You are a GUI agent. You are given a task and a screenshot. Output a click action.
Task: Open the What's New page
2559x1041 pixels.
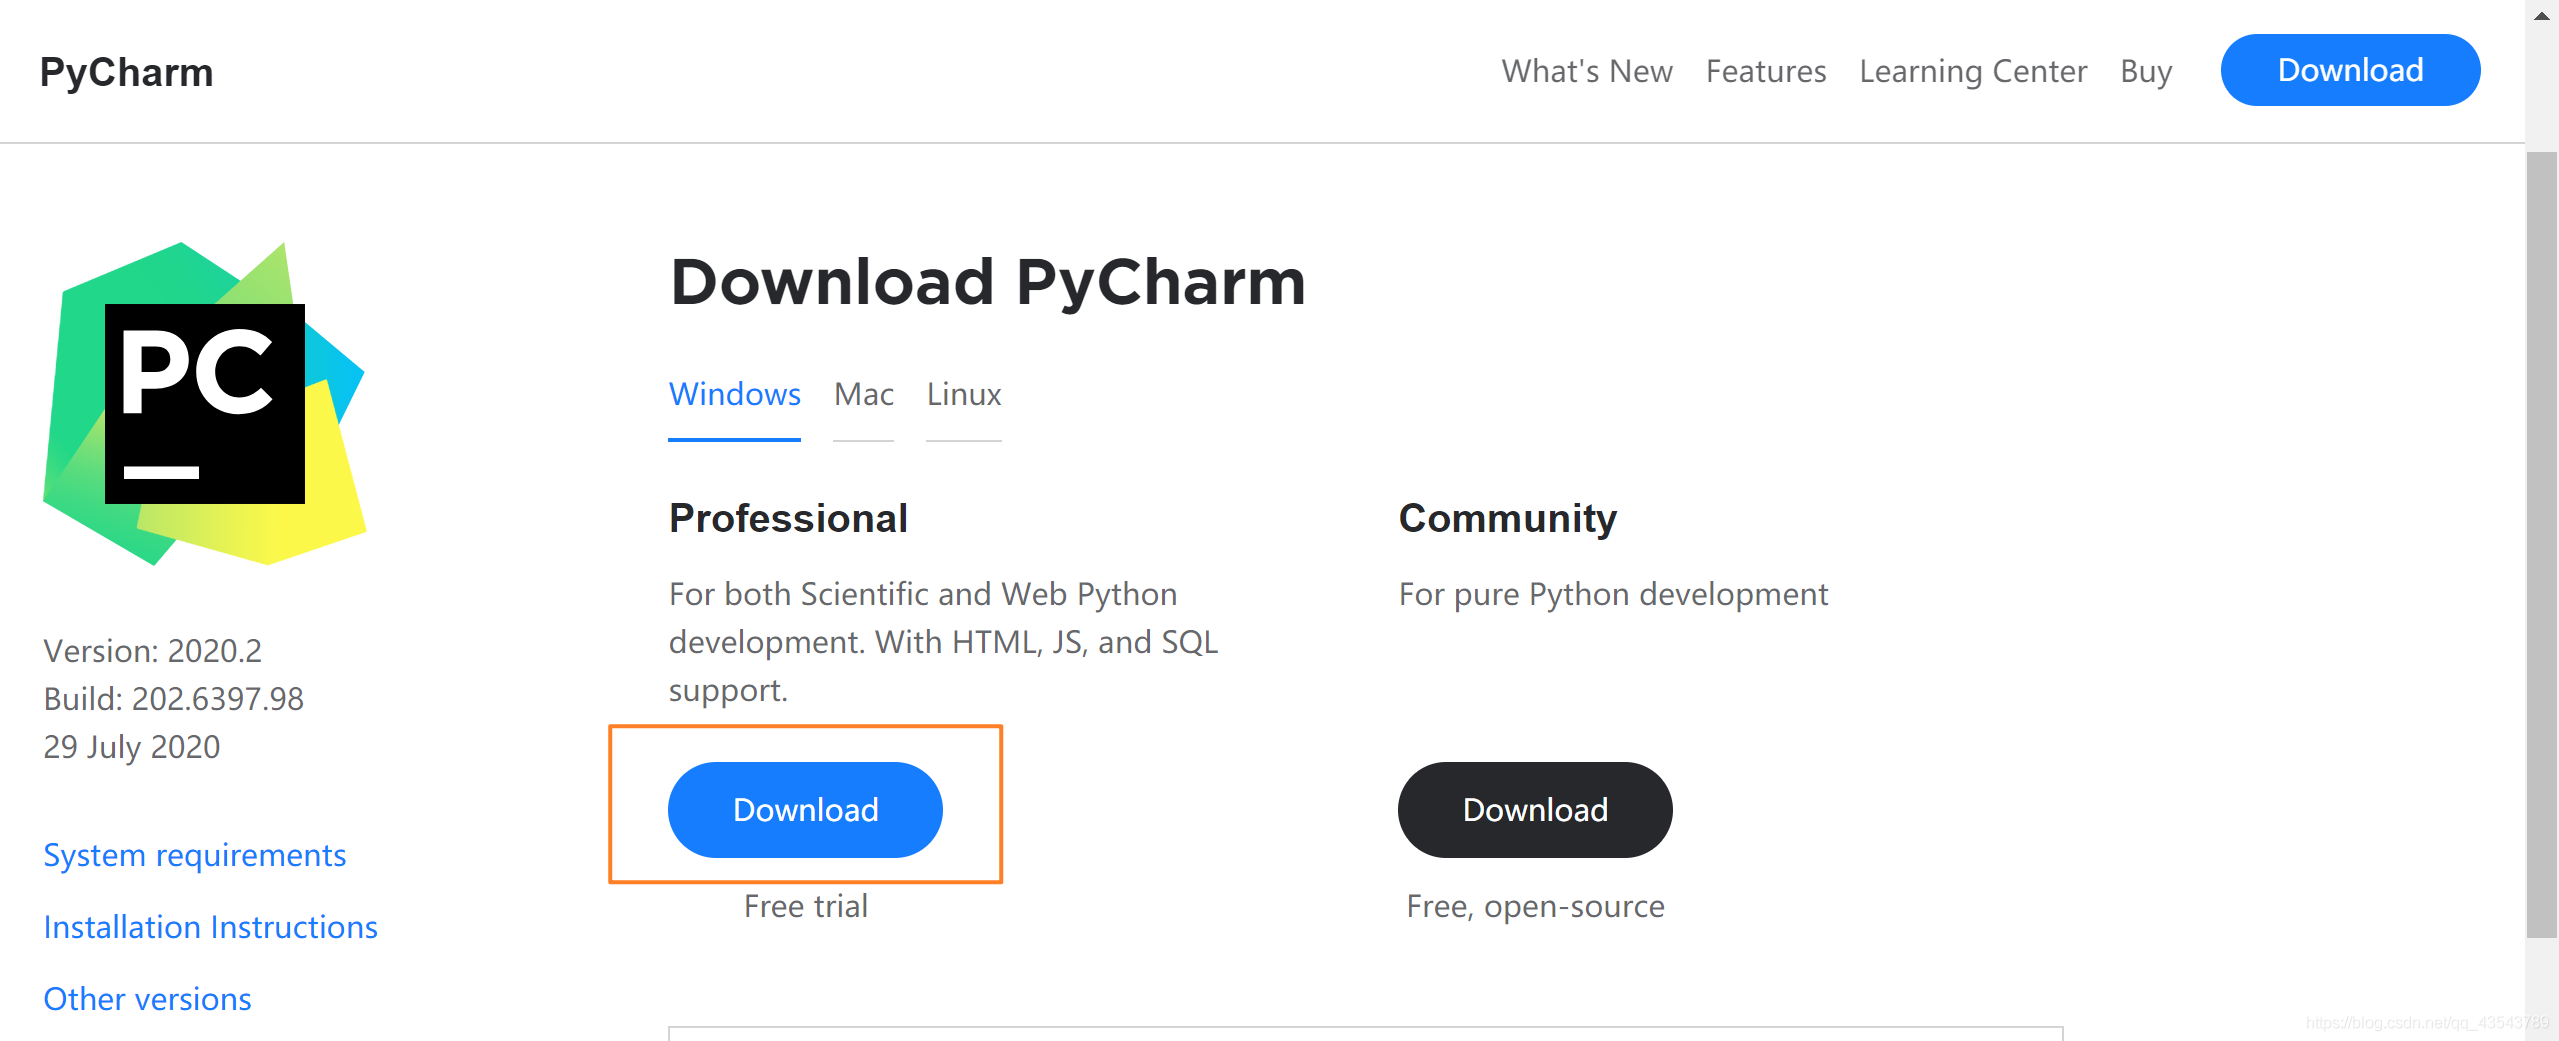tap(1586, 72)
